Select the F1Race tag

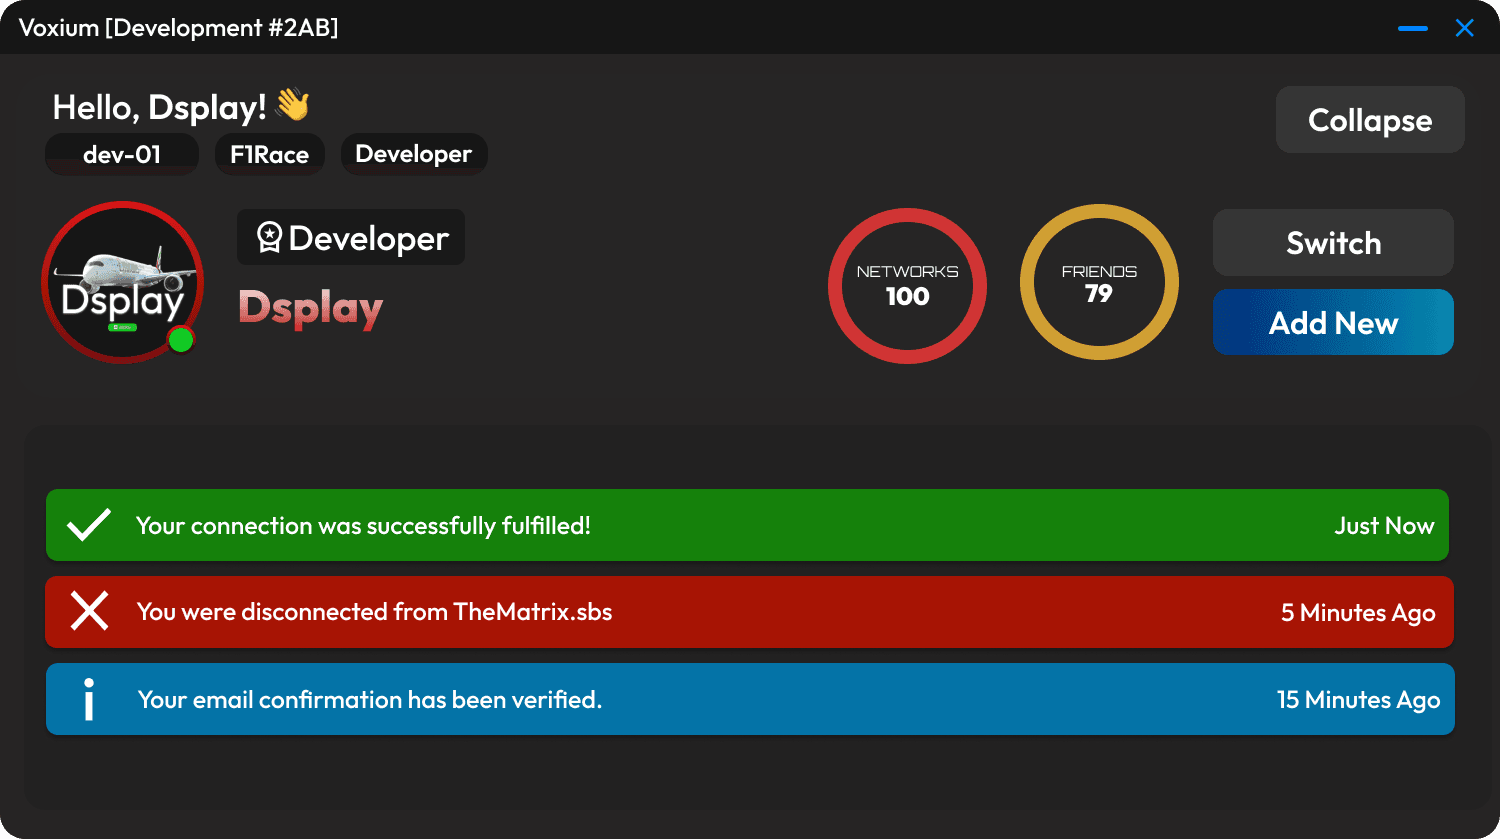pos(269,154)
